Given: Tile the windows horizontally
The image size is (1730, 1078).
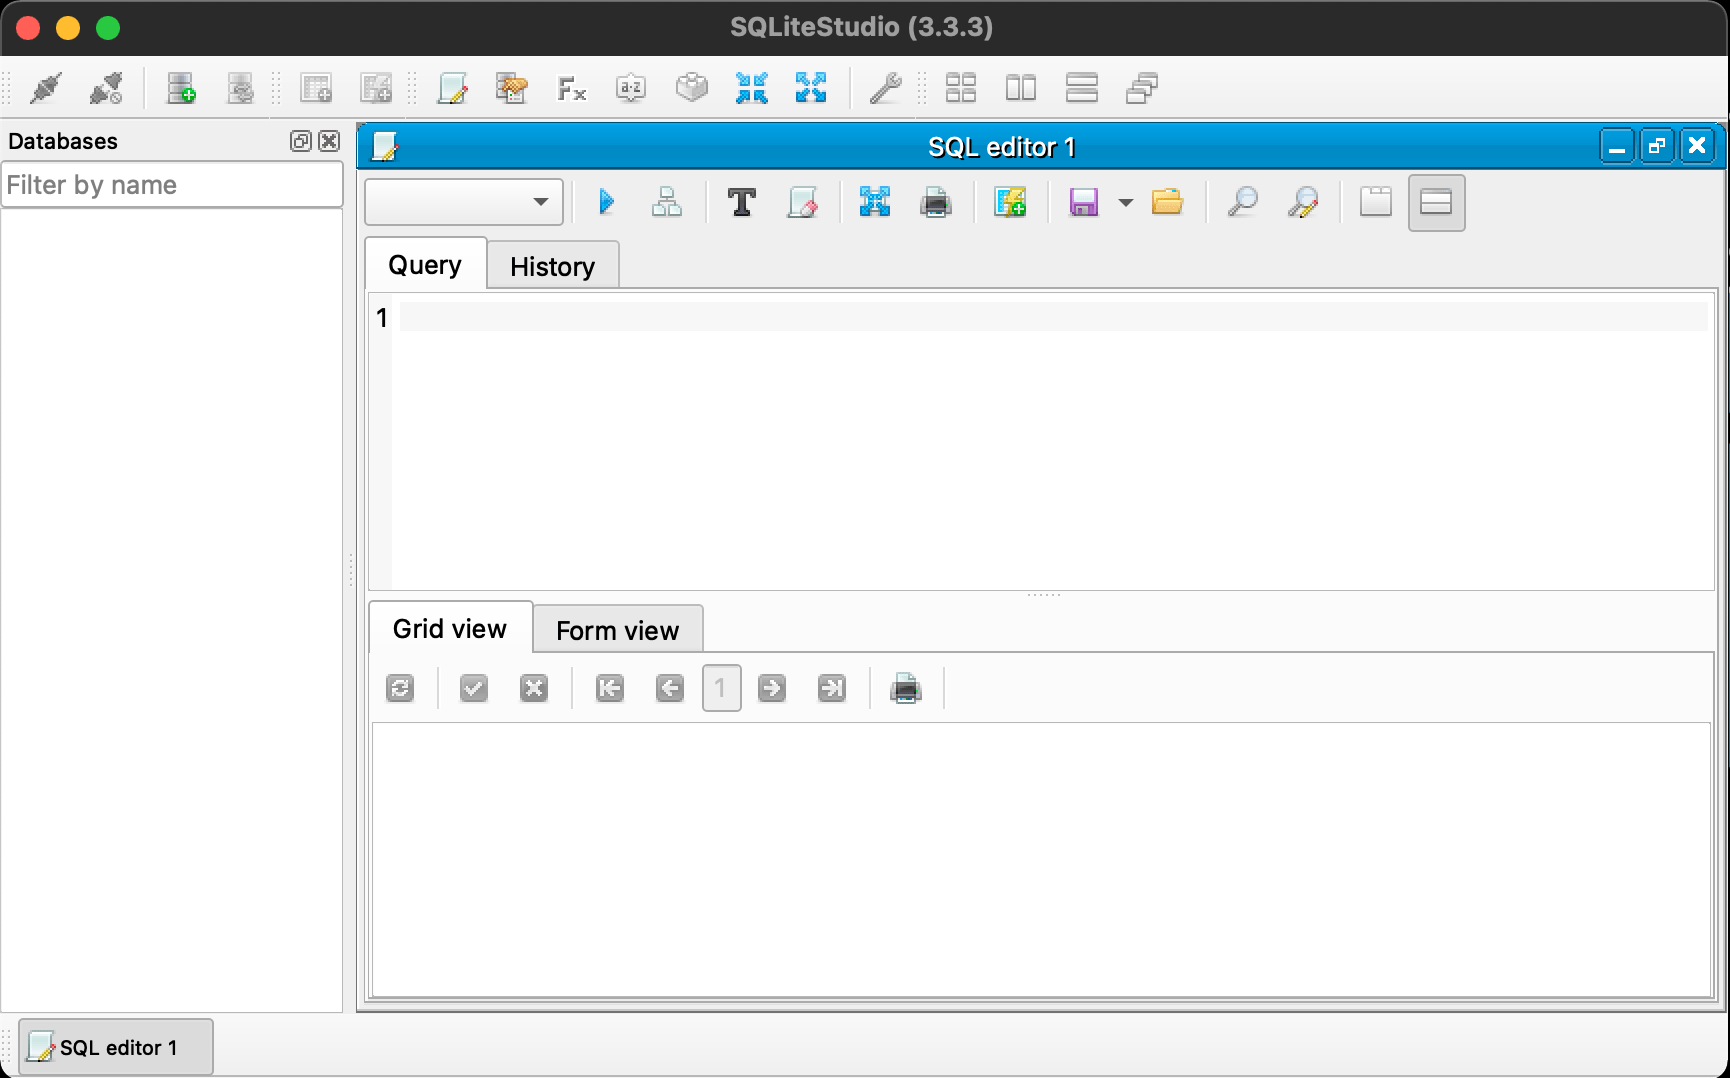Looking at the screenshot, I should (x=1021, y=88).
